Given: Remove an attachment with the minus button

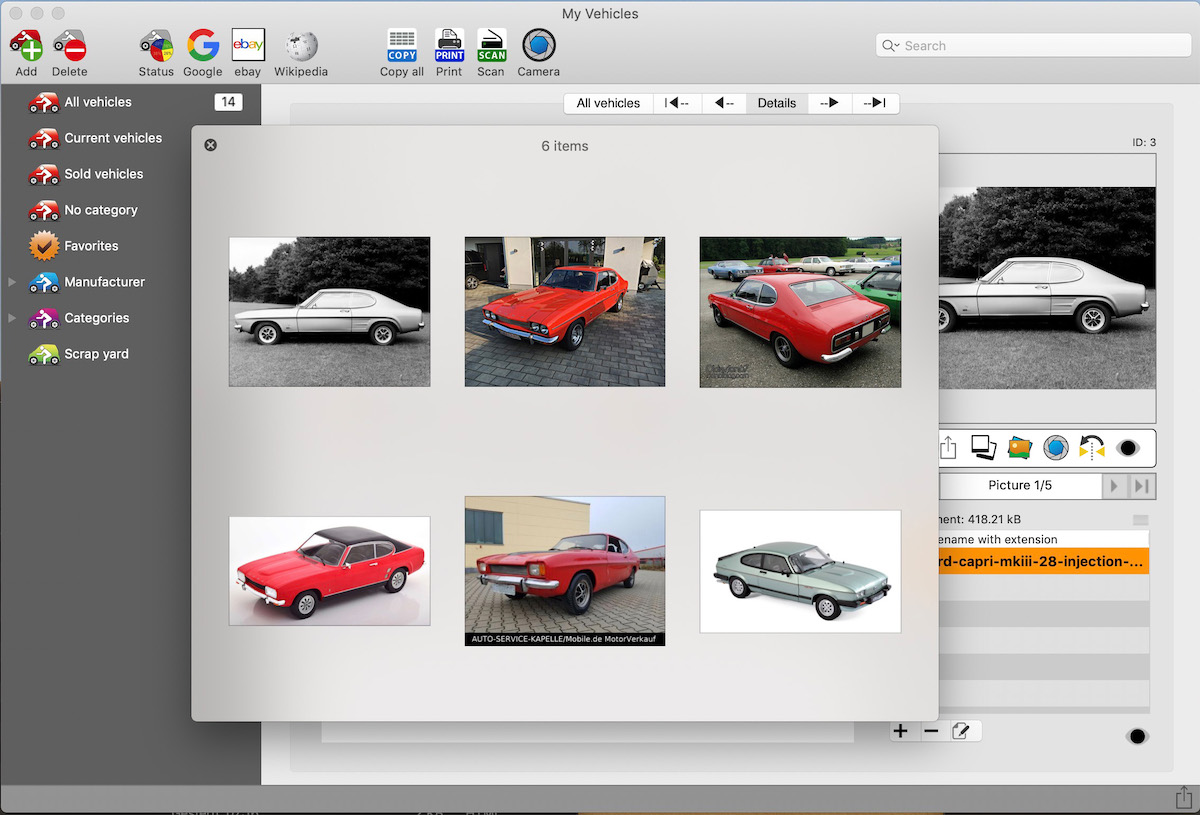Looking at the screenshot, I should [931, 731].
